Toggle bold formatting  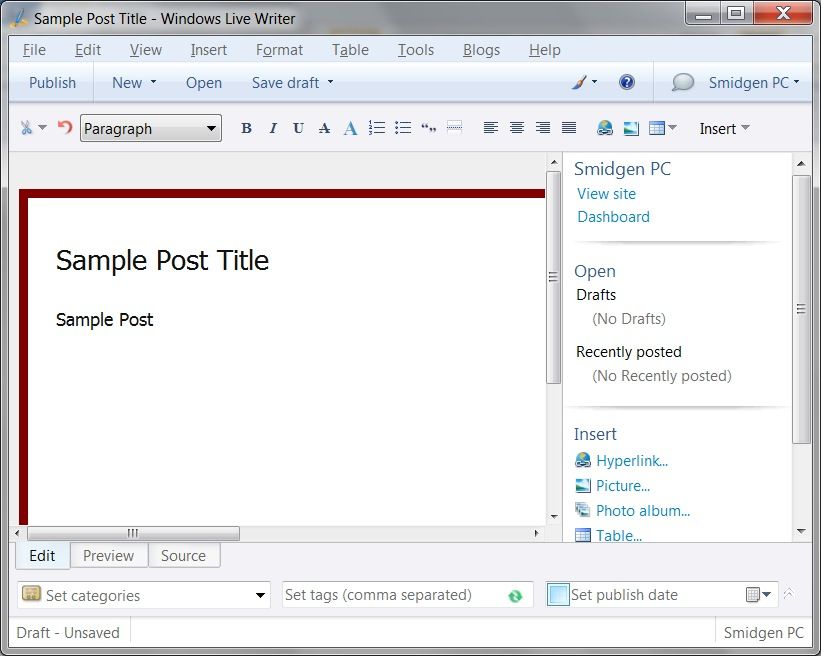246,128
